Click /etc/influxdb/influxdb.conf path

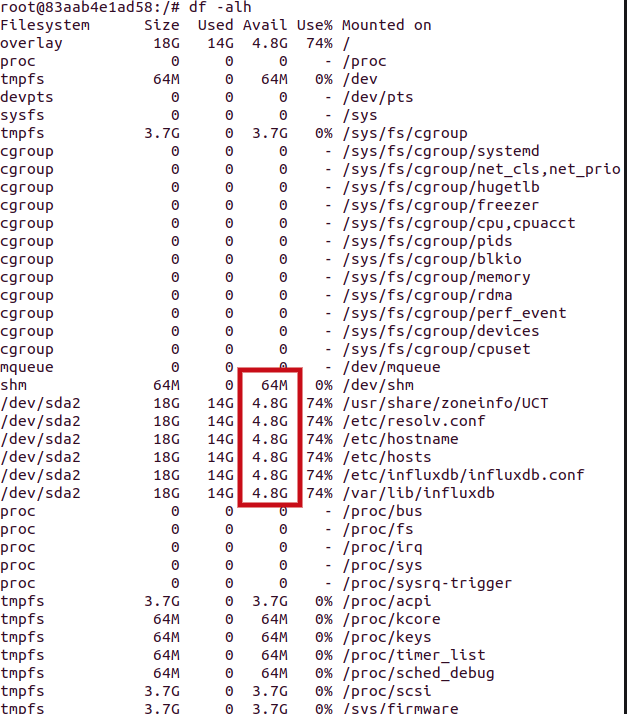(x=464, y=475)
